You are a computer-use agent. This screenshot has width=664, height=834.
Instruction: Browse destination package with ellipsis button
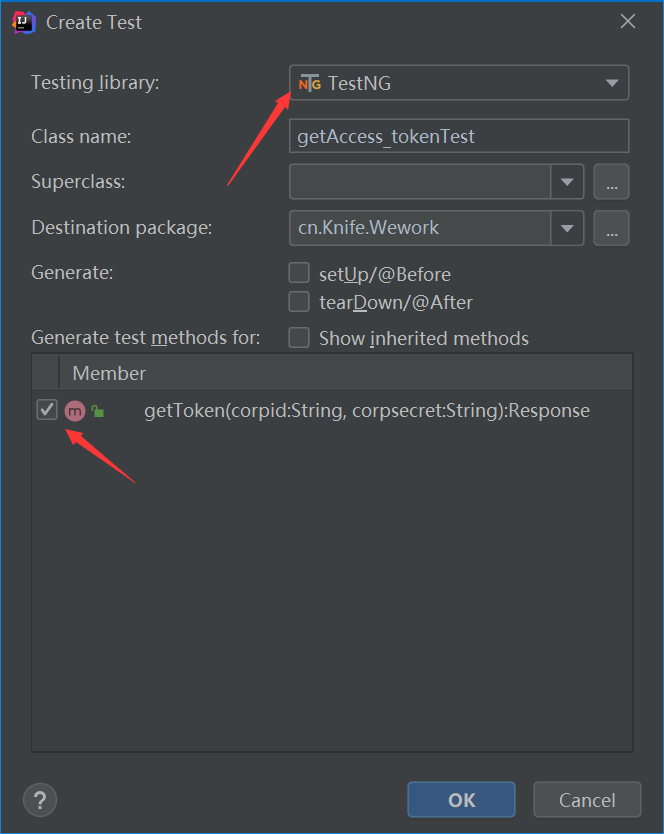611,228
